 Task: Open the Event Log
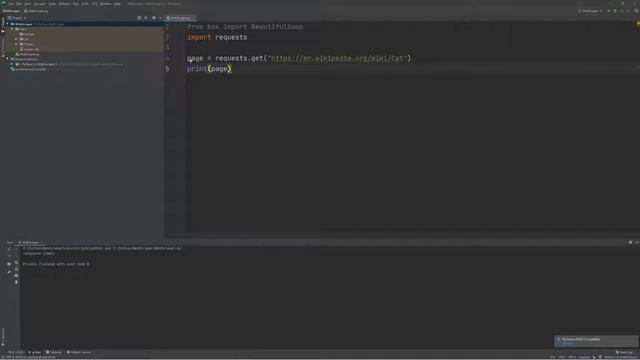pos(624,352)
